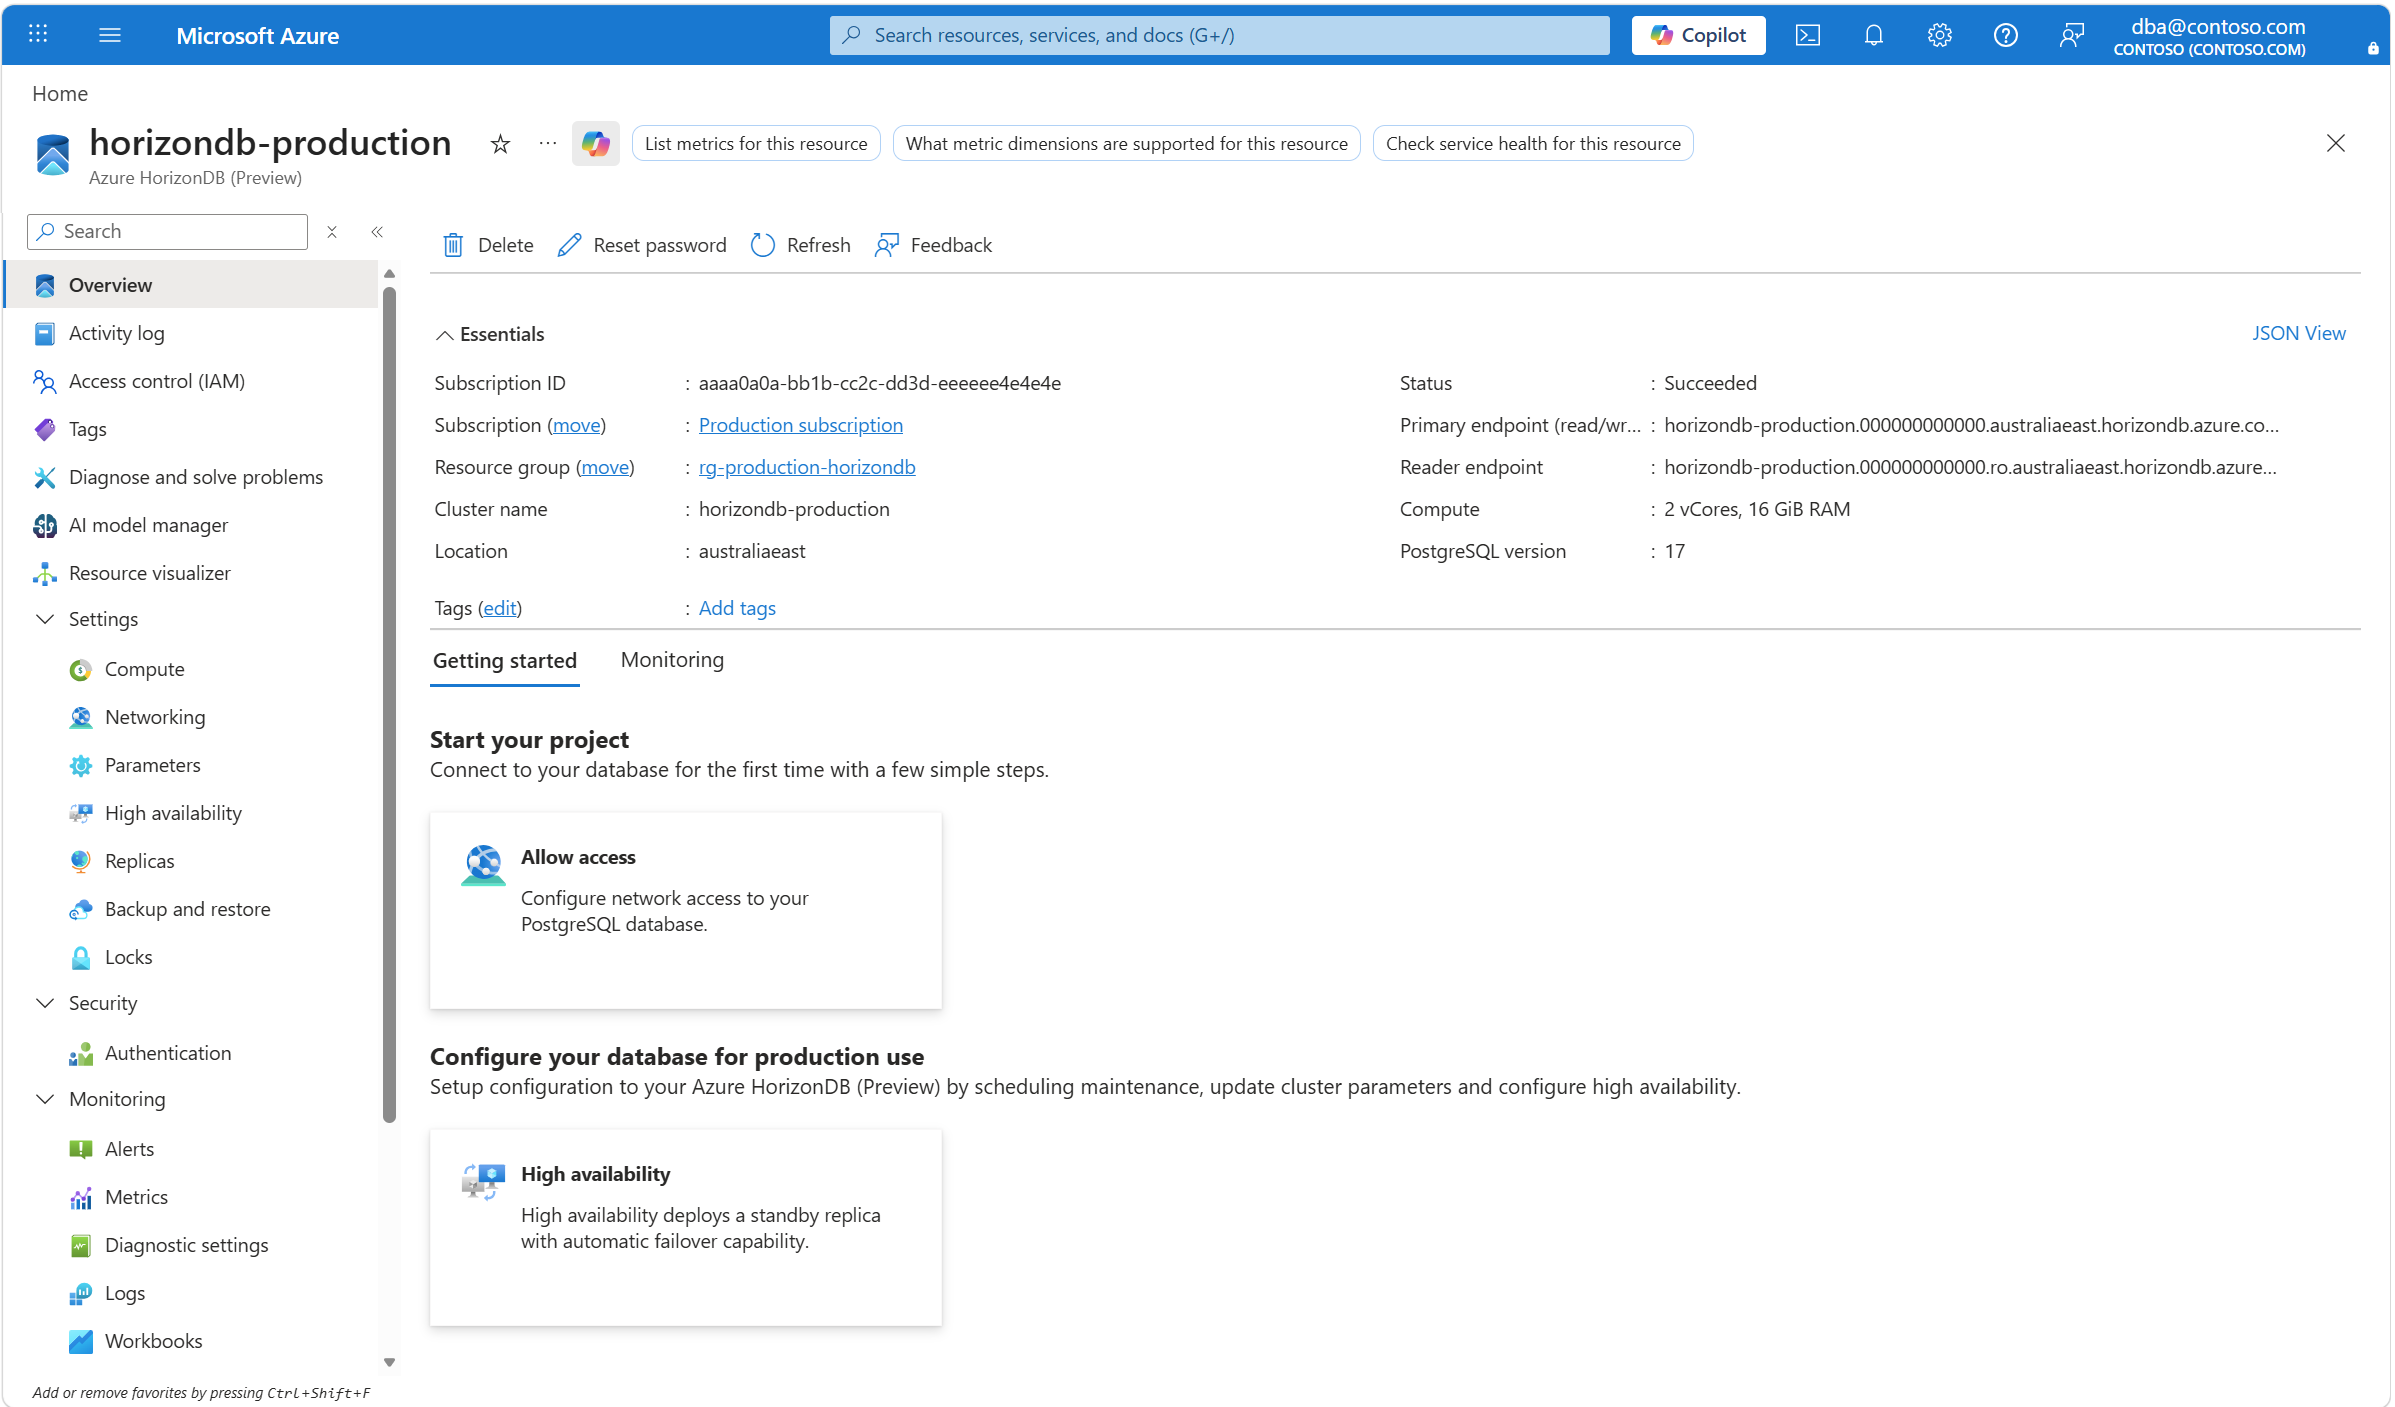Image resolution: width=2395 pixels, height=1407 pixels.
Task: Collapse the sidebar menu with double chevron
Action: [377, 232]
